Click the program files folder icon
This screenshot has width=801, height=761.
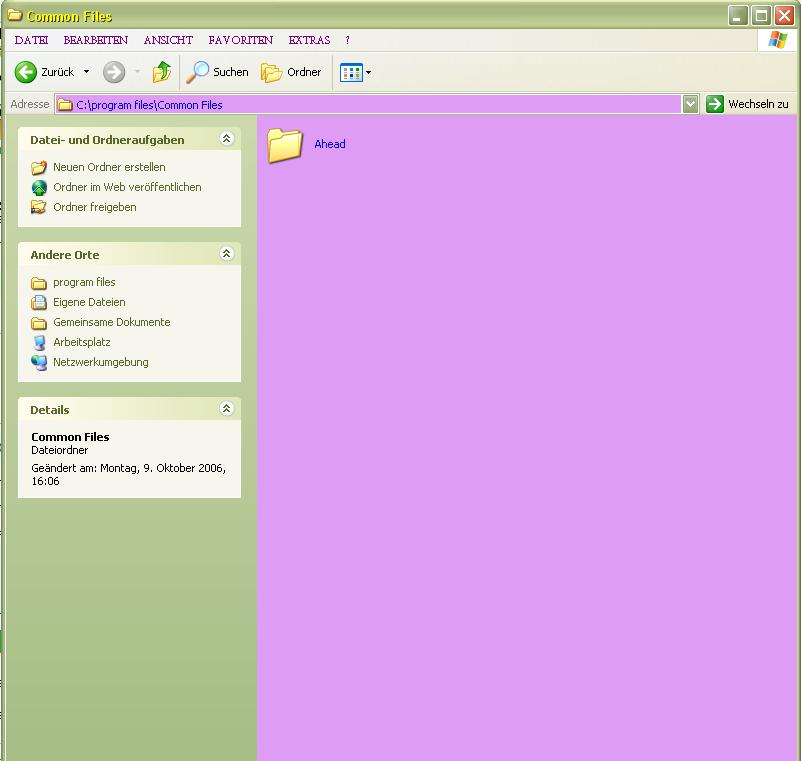coord(39,282)
